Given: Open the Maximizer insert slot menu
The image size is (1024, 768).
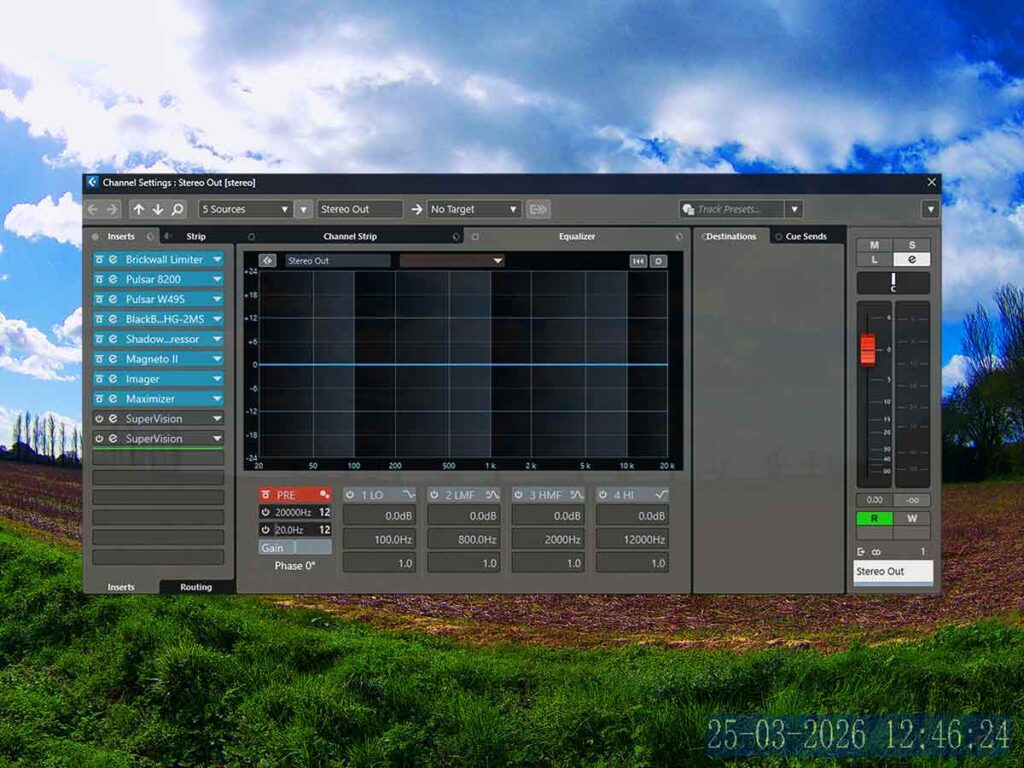Looking at the screenshot, I should point(217,399).
